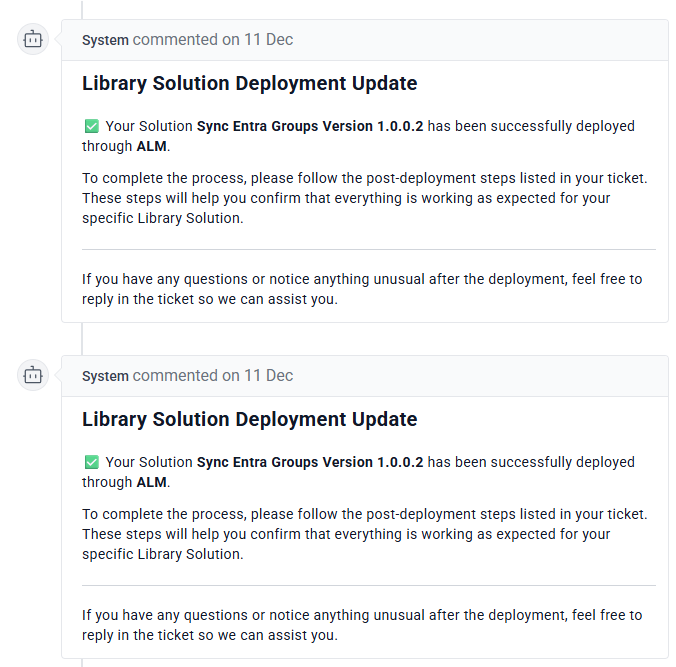Click the post-deployment steps paragraph in the first comment
Image resolution: width=676 pixels, height=667 pixels.
(364, 198)
